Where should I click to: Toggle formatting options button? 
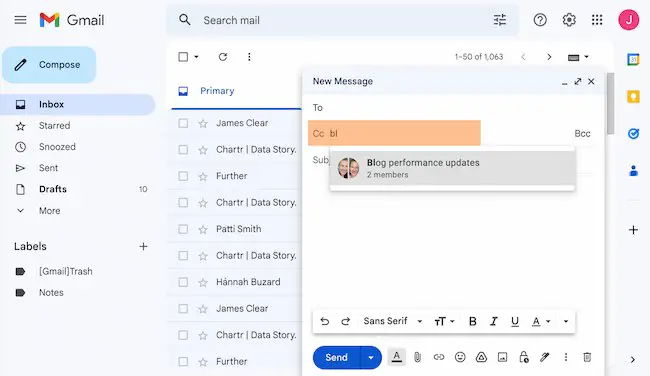[x=397, y=357]
